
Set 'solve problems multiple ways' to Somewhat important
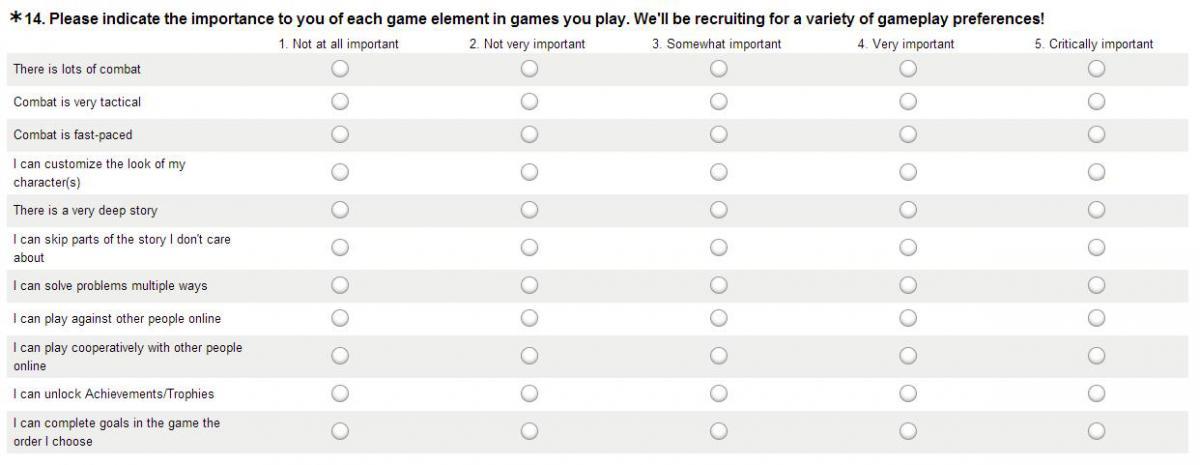pyautogui.click(x=718, y=285)
